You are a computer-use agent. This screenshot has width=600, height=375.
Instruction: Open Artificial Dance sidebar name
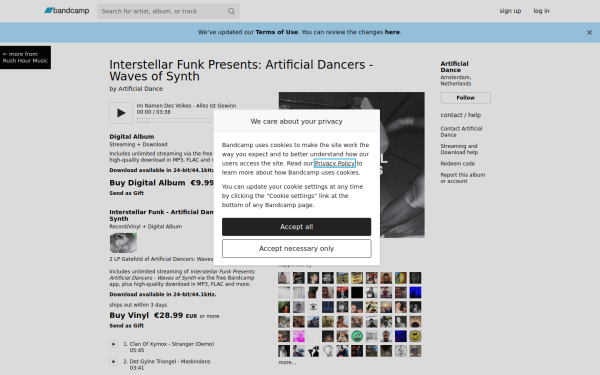(455, 67)
